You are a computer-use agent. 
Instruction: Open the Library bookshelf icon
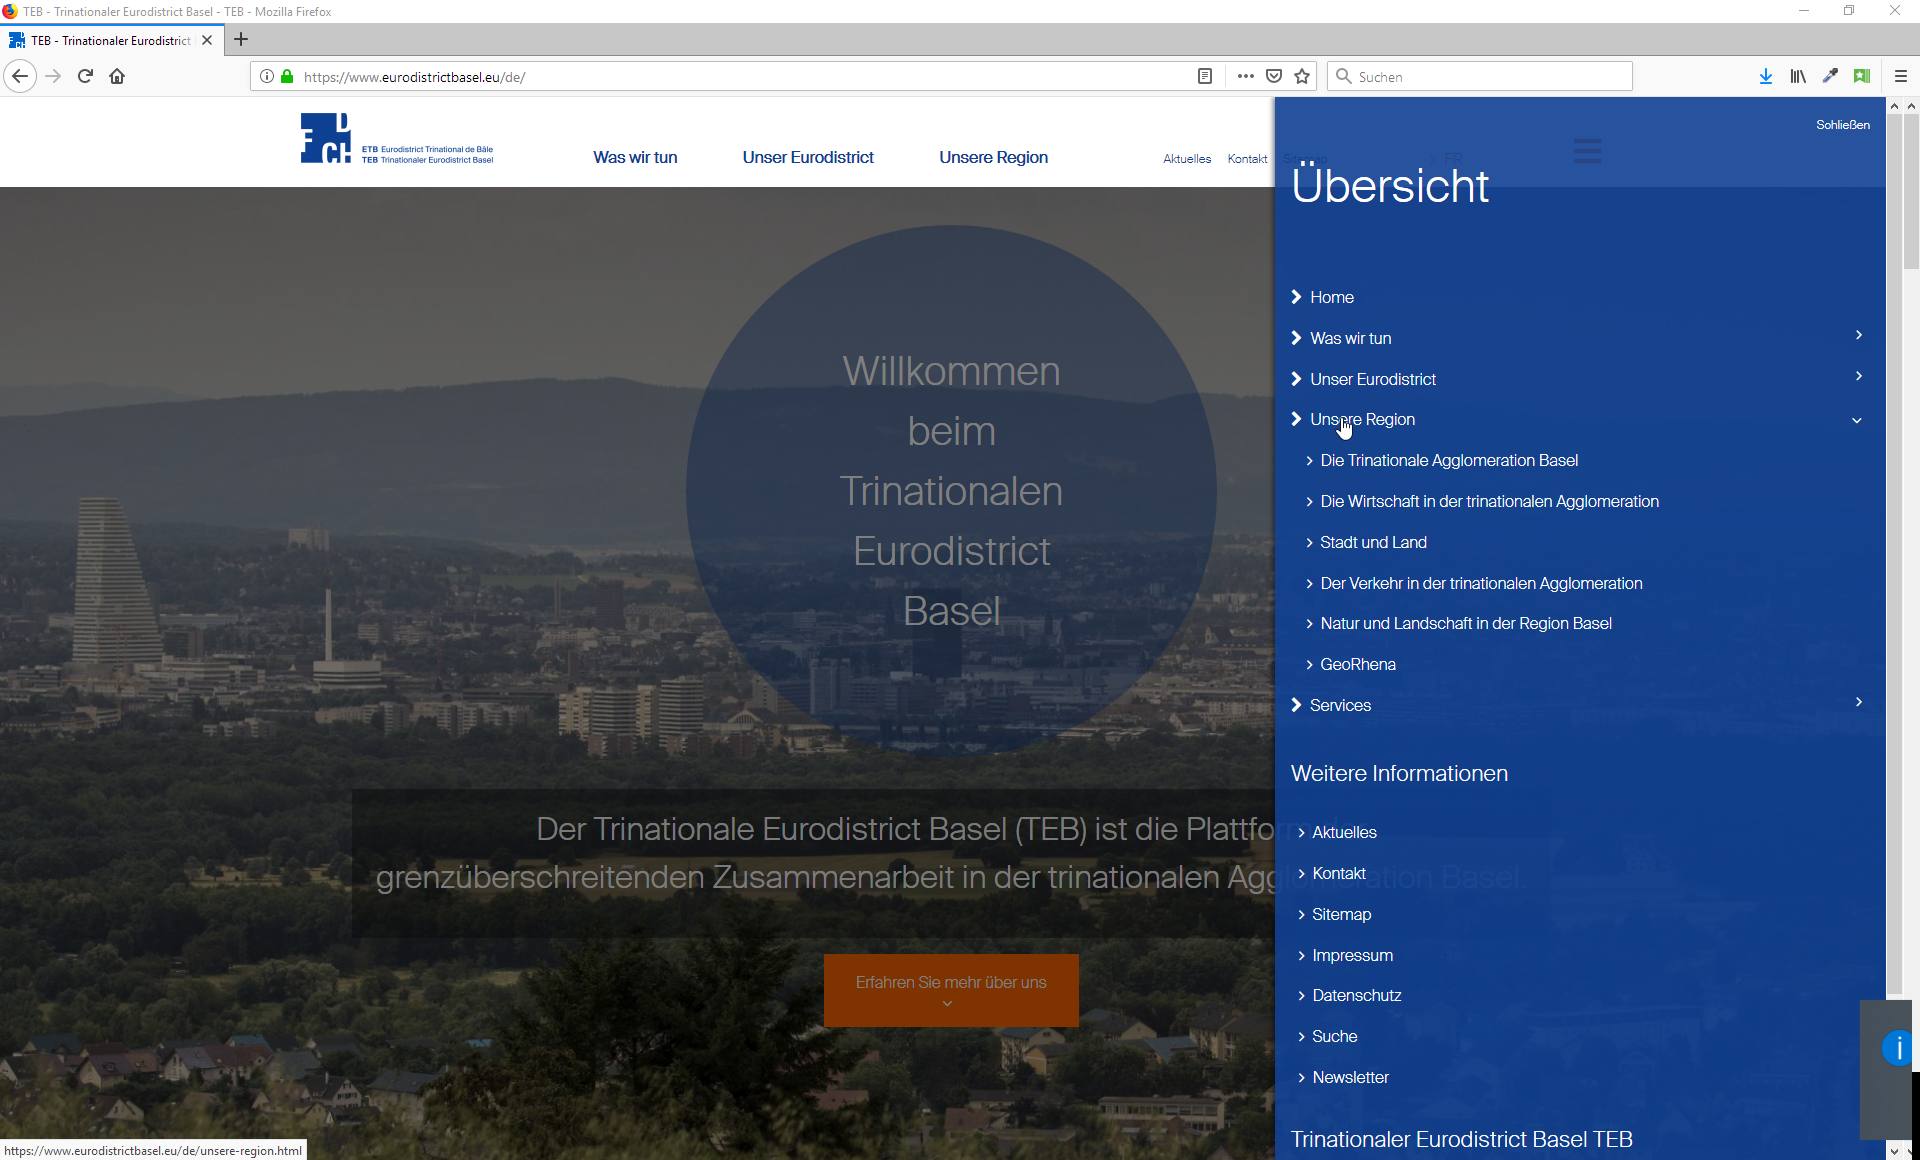pyautogui.click(x=1798, y=76)
